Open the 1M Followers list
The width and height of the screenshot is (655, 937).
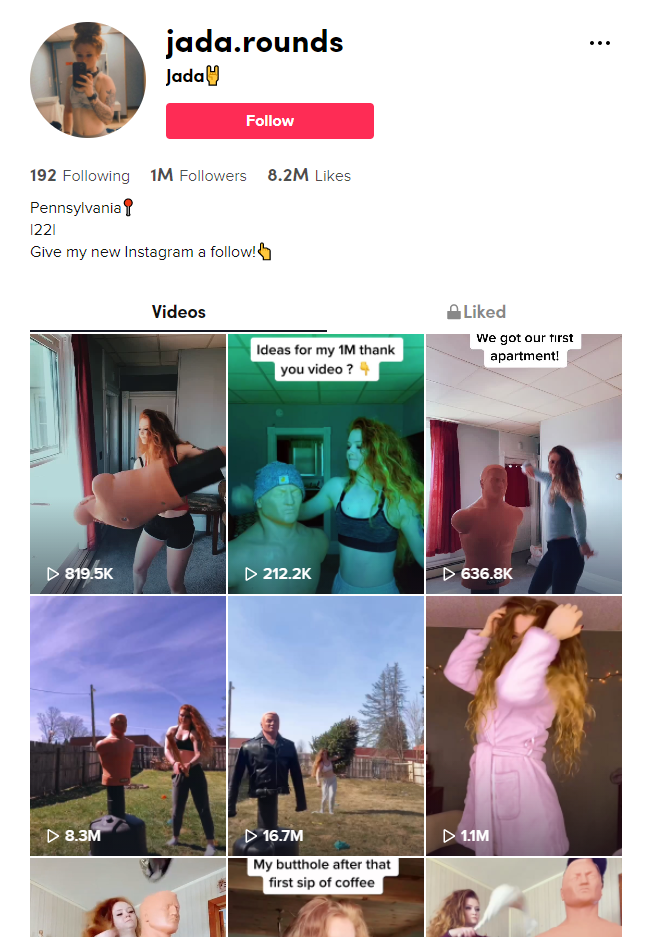[198, 176]
